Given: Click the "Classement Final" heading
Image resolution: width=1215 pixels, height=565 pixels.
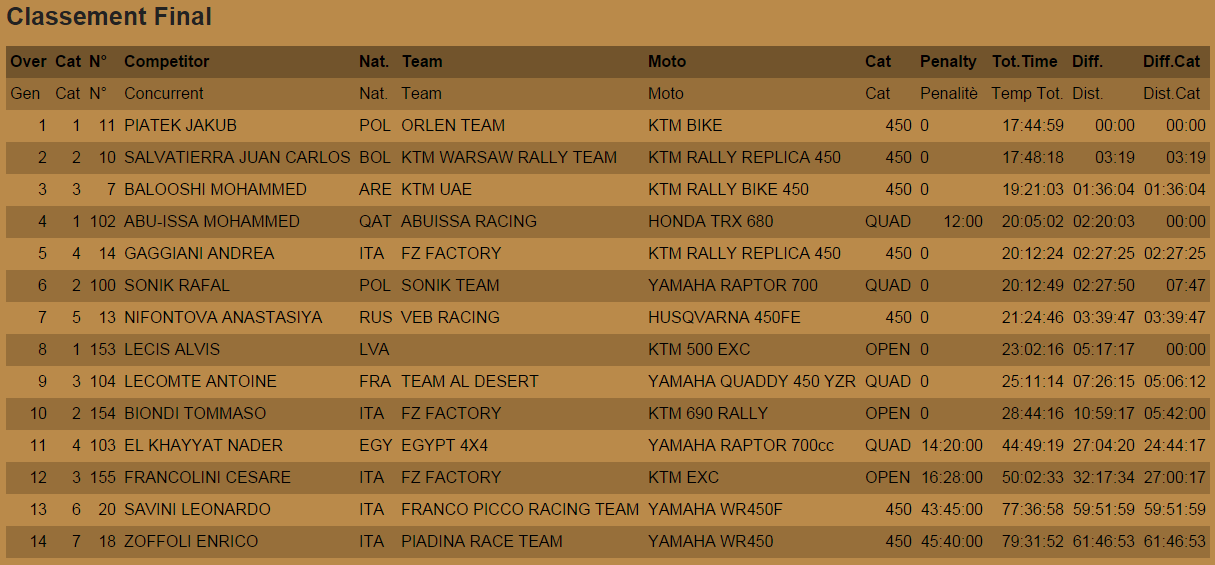Looking at the screenshot, I should tap(109, 17).
